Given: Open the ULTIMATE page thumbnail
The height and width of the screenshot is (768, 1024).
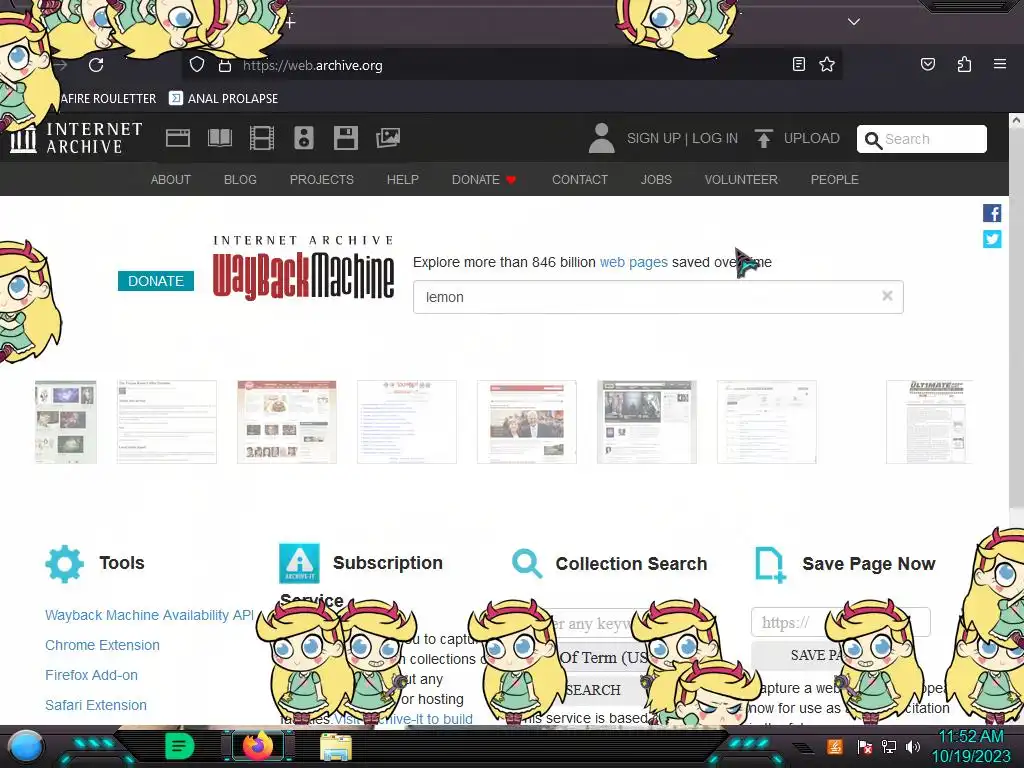Looking at the screenshot, I should [x=929, y=422].
